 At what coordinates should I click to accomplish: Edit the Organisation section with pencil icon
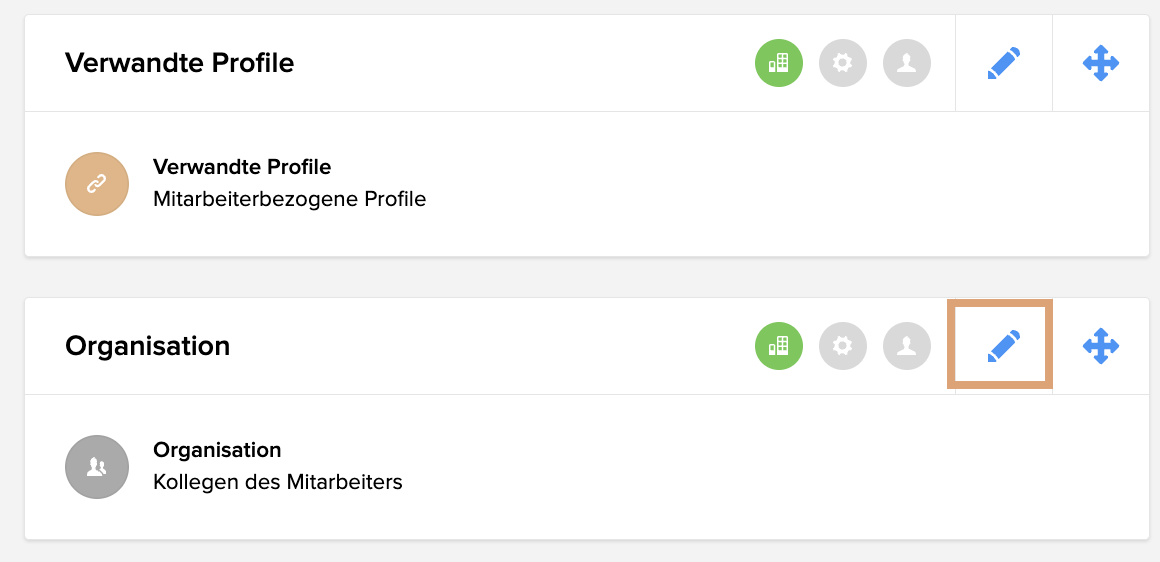tap(1004, 346)
